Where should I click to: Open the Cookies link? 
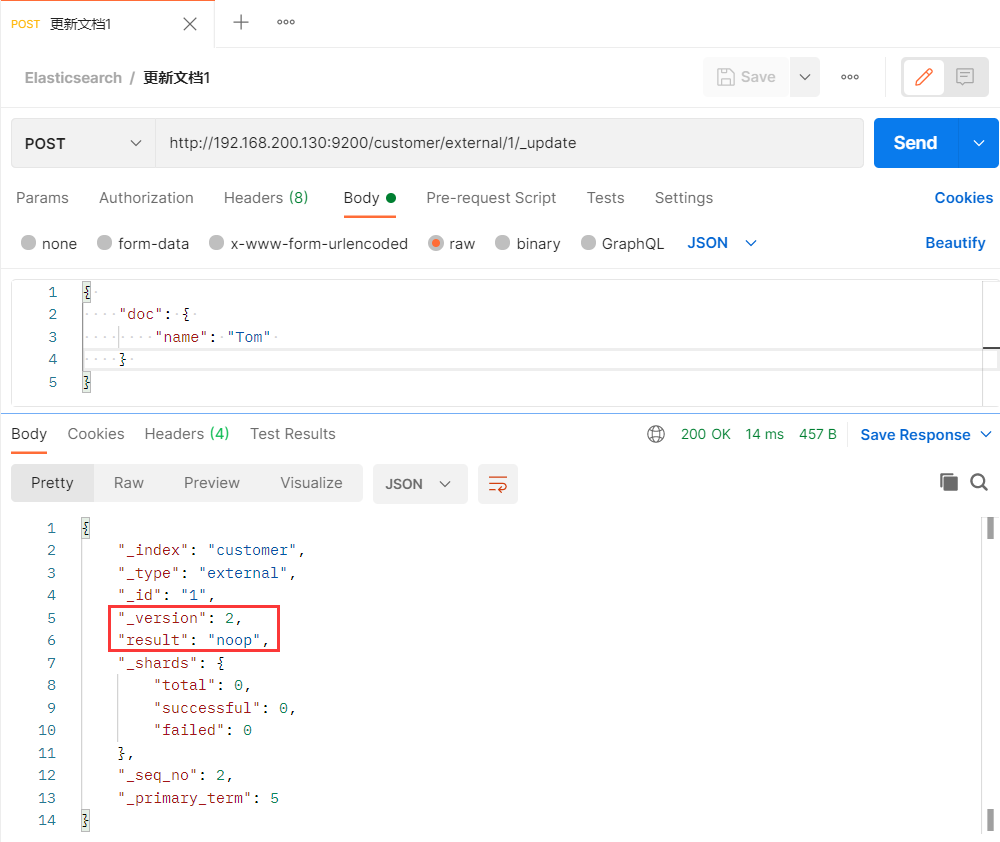coord(963,198)
